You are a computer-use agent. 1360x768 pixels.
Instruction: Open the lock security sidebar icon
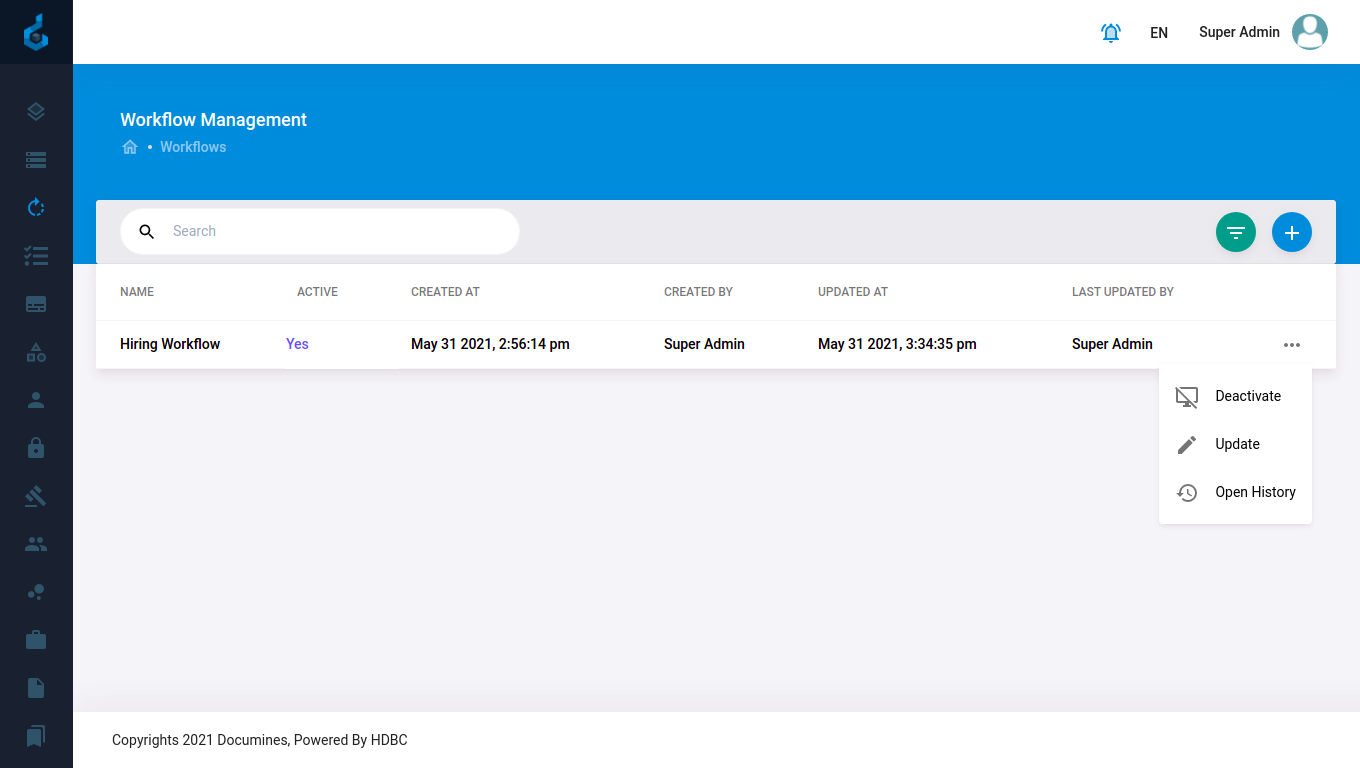pyautogui.click(x=36, y=448)
